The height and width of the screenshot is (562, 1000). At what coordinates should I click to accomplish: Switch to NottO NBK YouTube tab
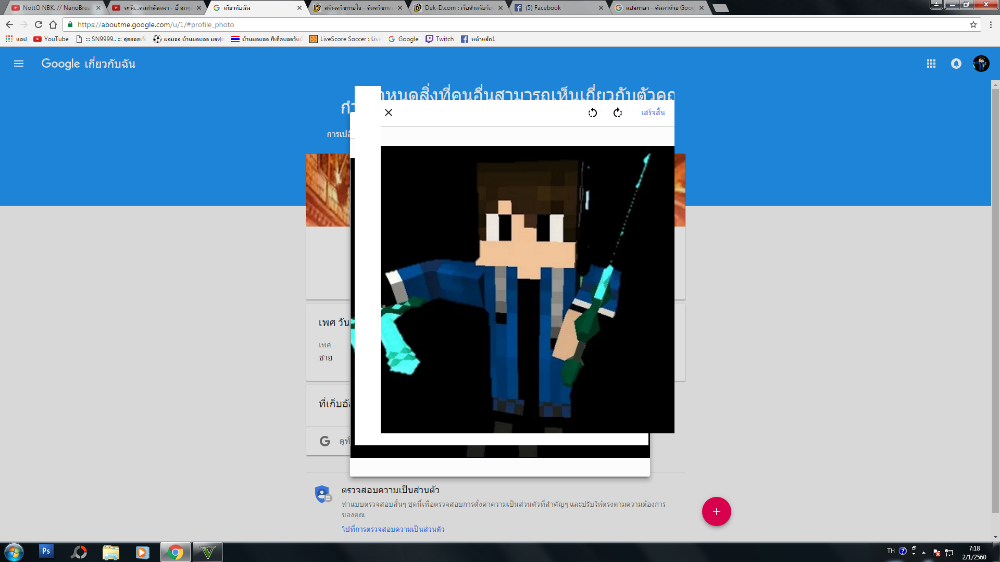tap(54, 8)
